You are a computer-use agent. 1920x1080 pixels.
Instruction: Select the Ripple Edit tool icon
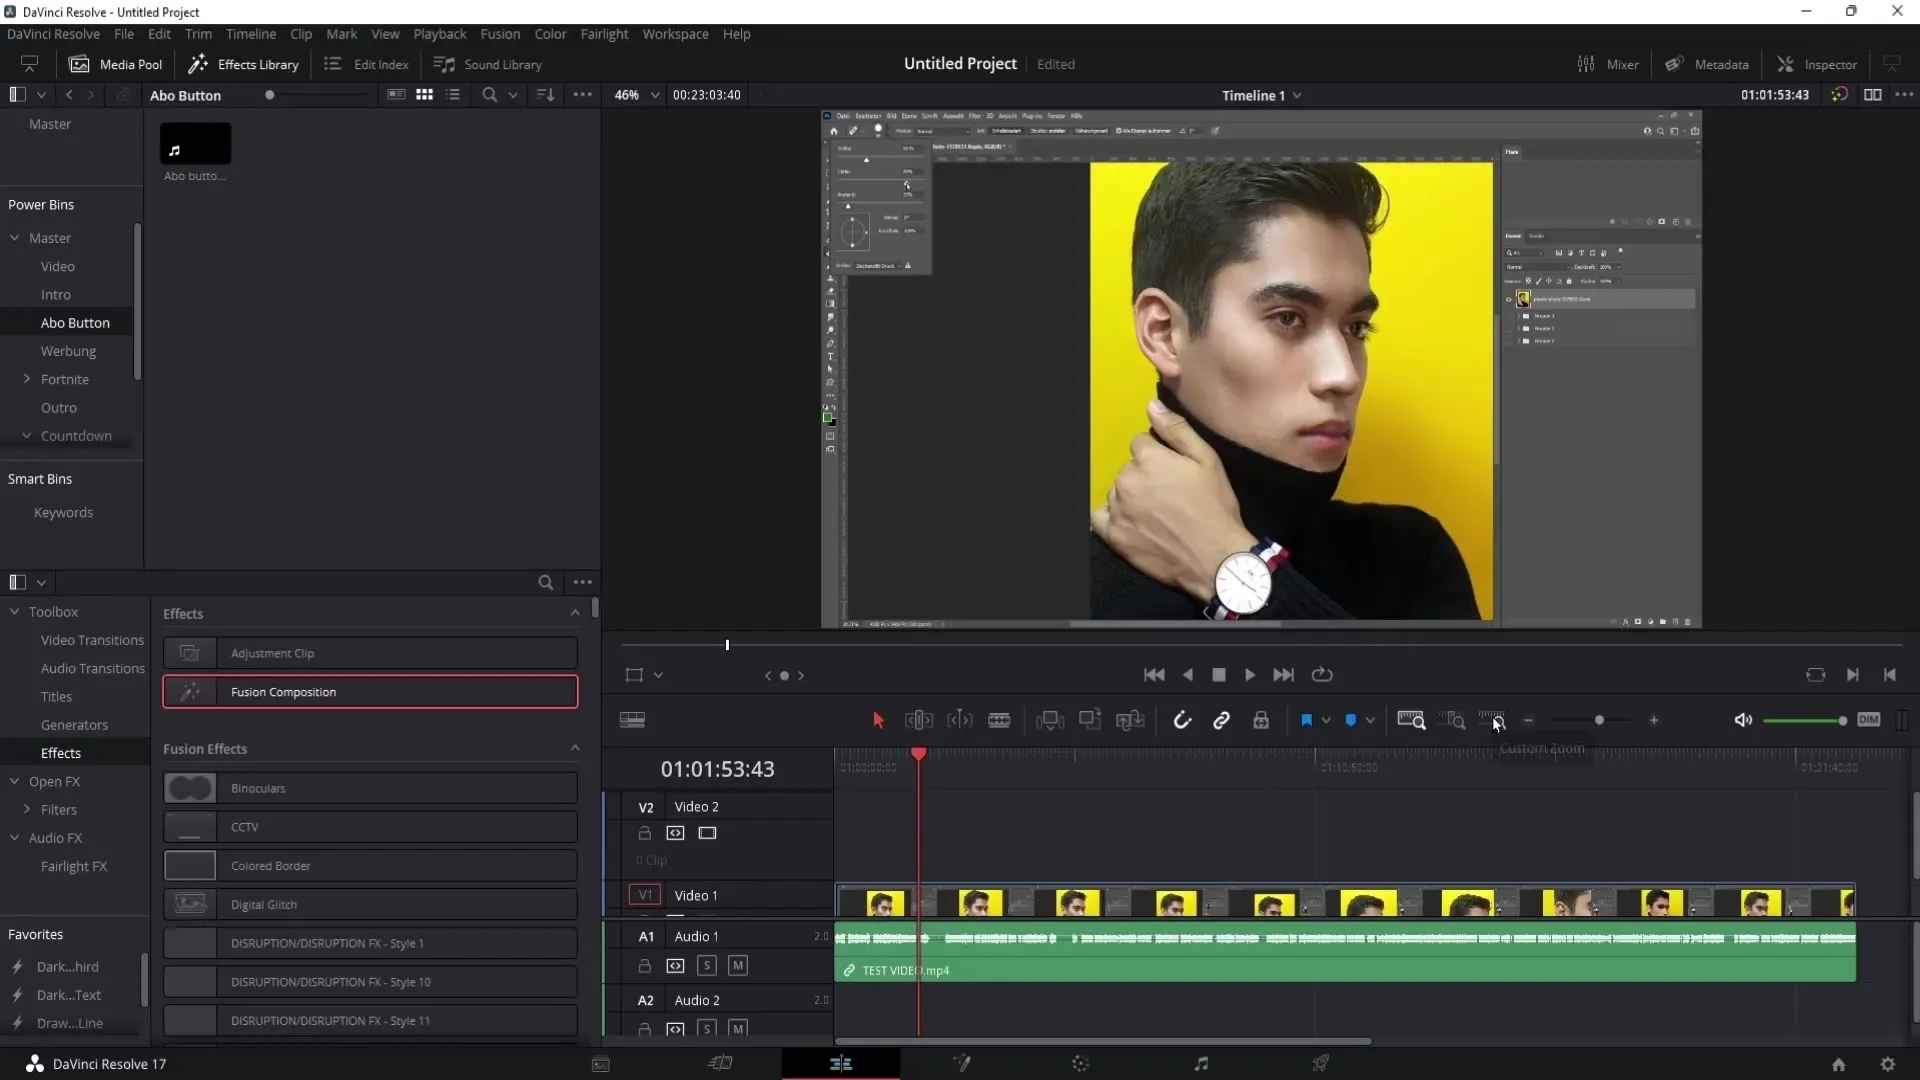click(919, 719)
